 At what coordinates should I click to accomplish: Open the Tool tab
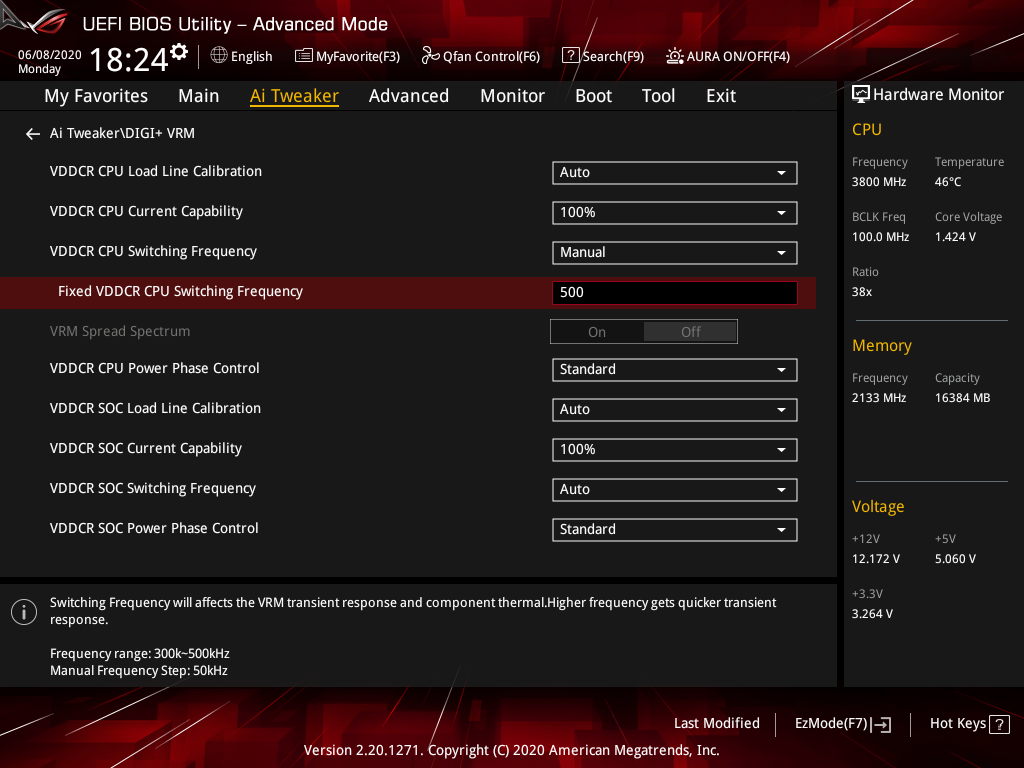pyautogui.click(x=658, y=96)
